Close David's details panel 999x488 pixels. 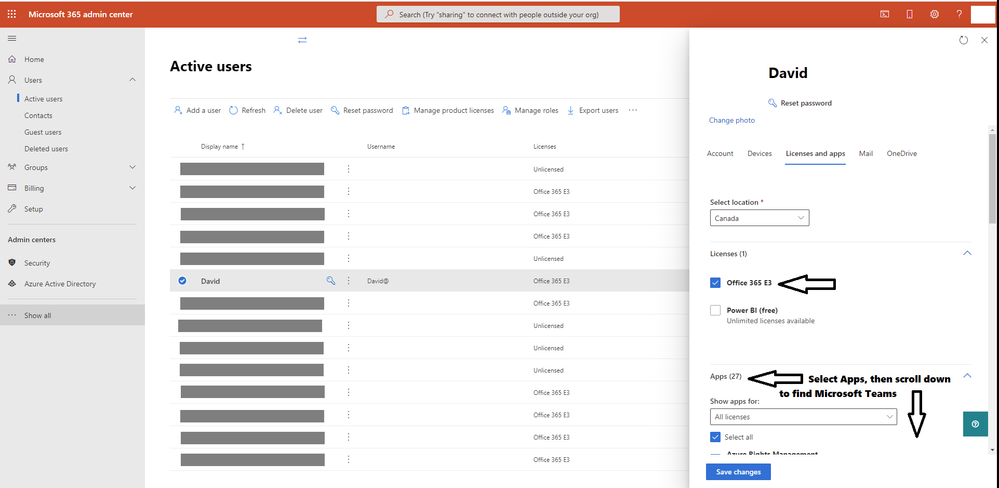(984, 39)
